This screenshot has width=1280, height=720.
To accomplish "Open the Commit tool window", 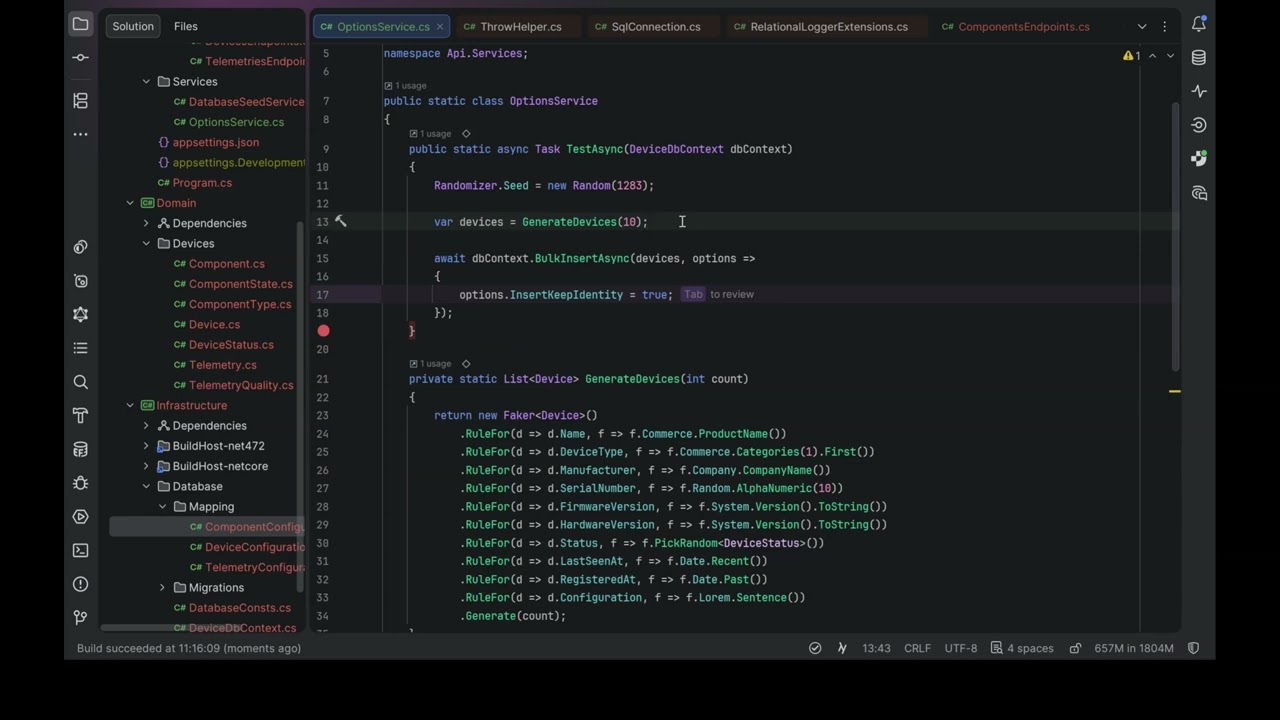I will [x=81, y=58].
